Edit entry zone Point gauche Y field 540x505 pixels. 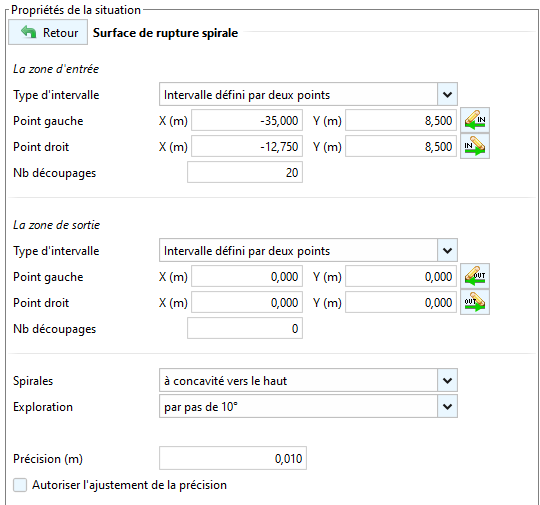(401, 120)
